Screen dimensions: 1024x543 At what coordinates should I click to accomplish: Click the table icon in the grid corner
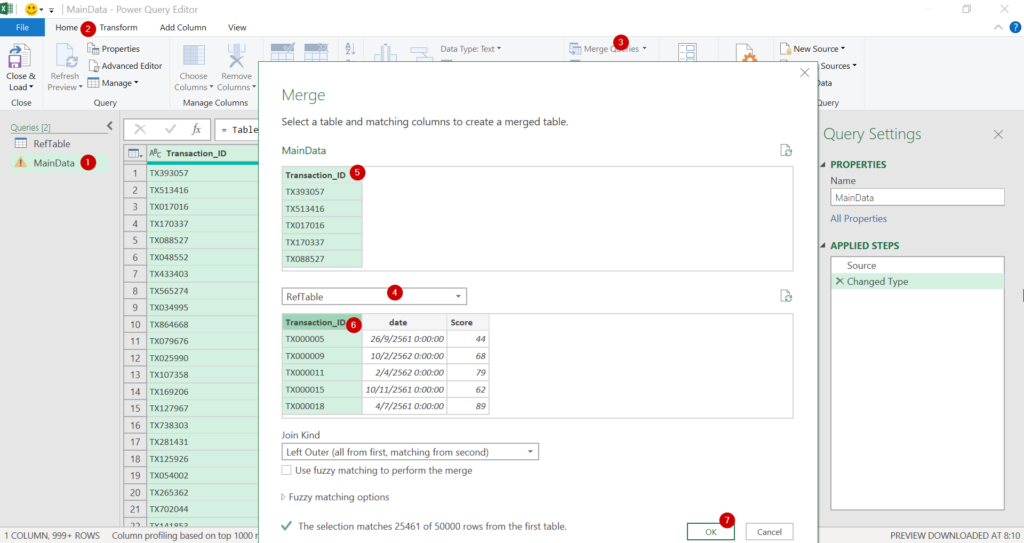(135, 154)
